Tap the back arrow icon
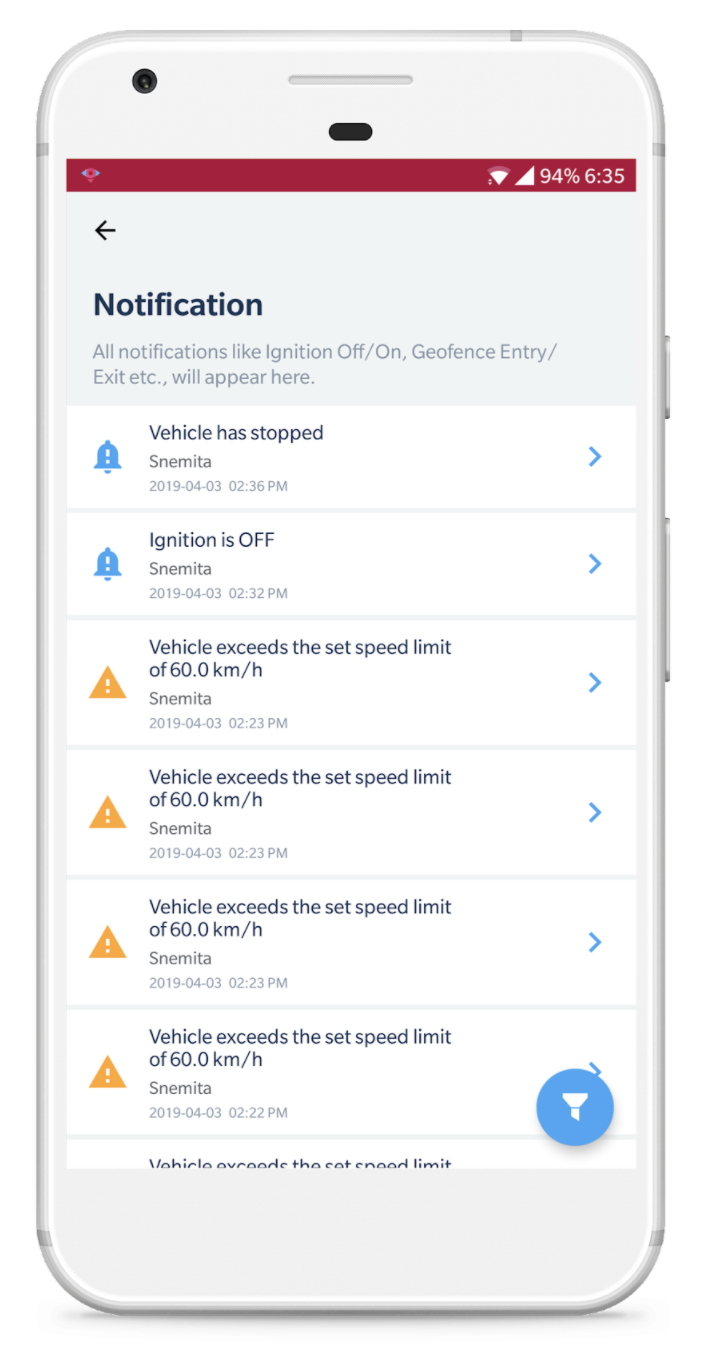This screenshot has width=702, height=1346. [x=105, y=231]
